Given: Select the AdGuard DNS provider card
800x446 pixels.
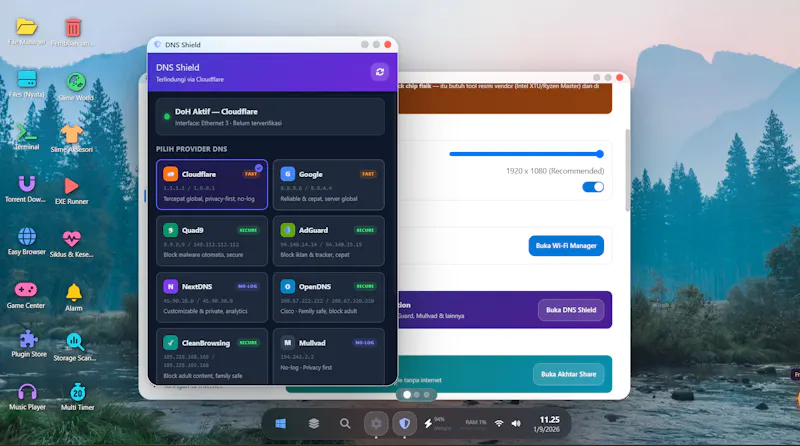Looking at the screenshot, I should coord(329,241).
